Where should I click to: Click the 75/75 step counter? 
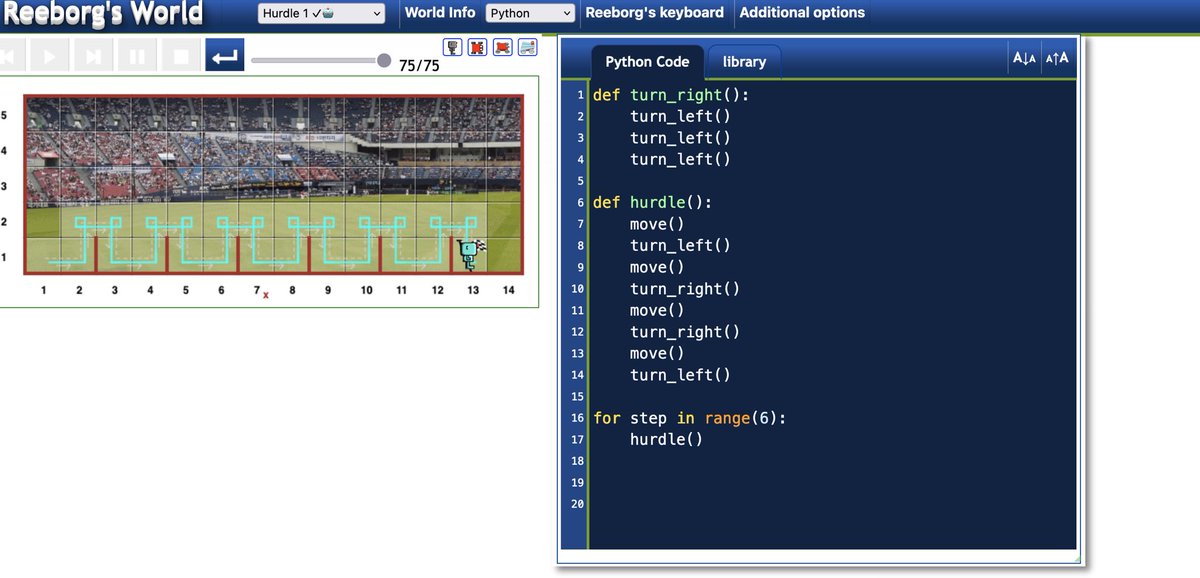click(419, 66)
